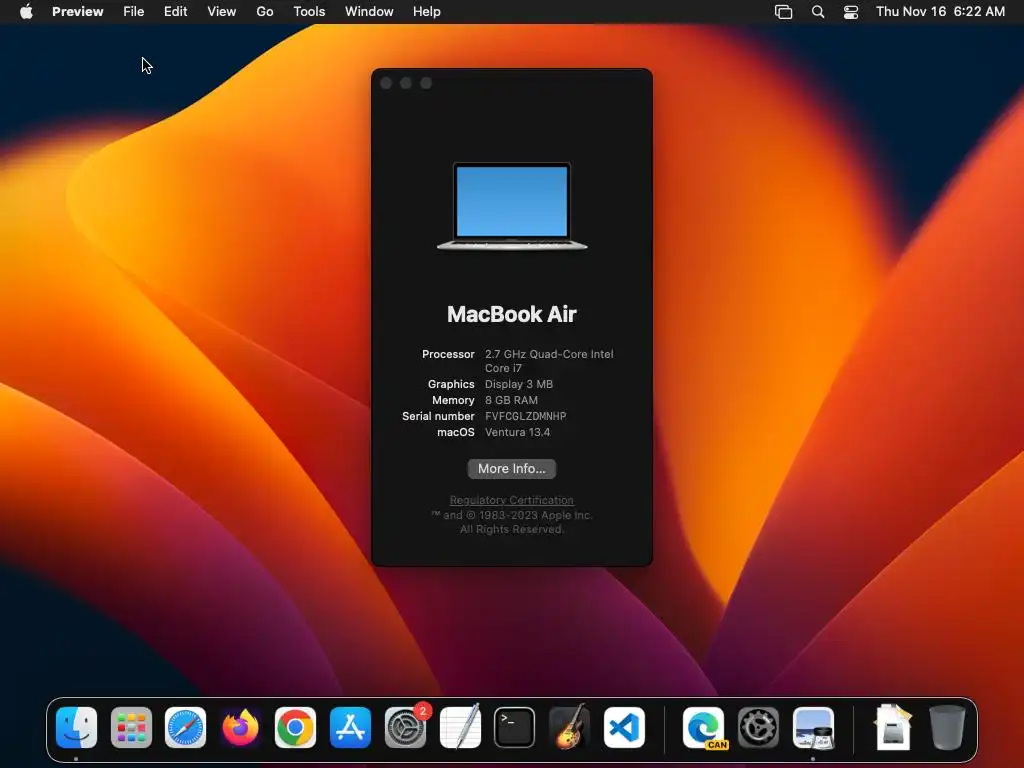Open the Help menu
Viewport: 1024px width, 768px height.
(x=426, y=12)
